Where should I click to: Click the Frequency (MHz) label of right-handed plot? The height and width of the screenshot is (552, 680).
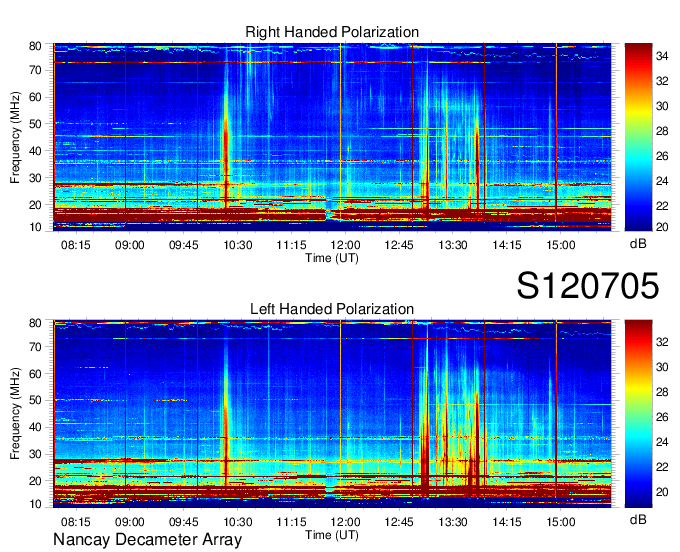[x=15, y=137]
